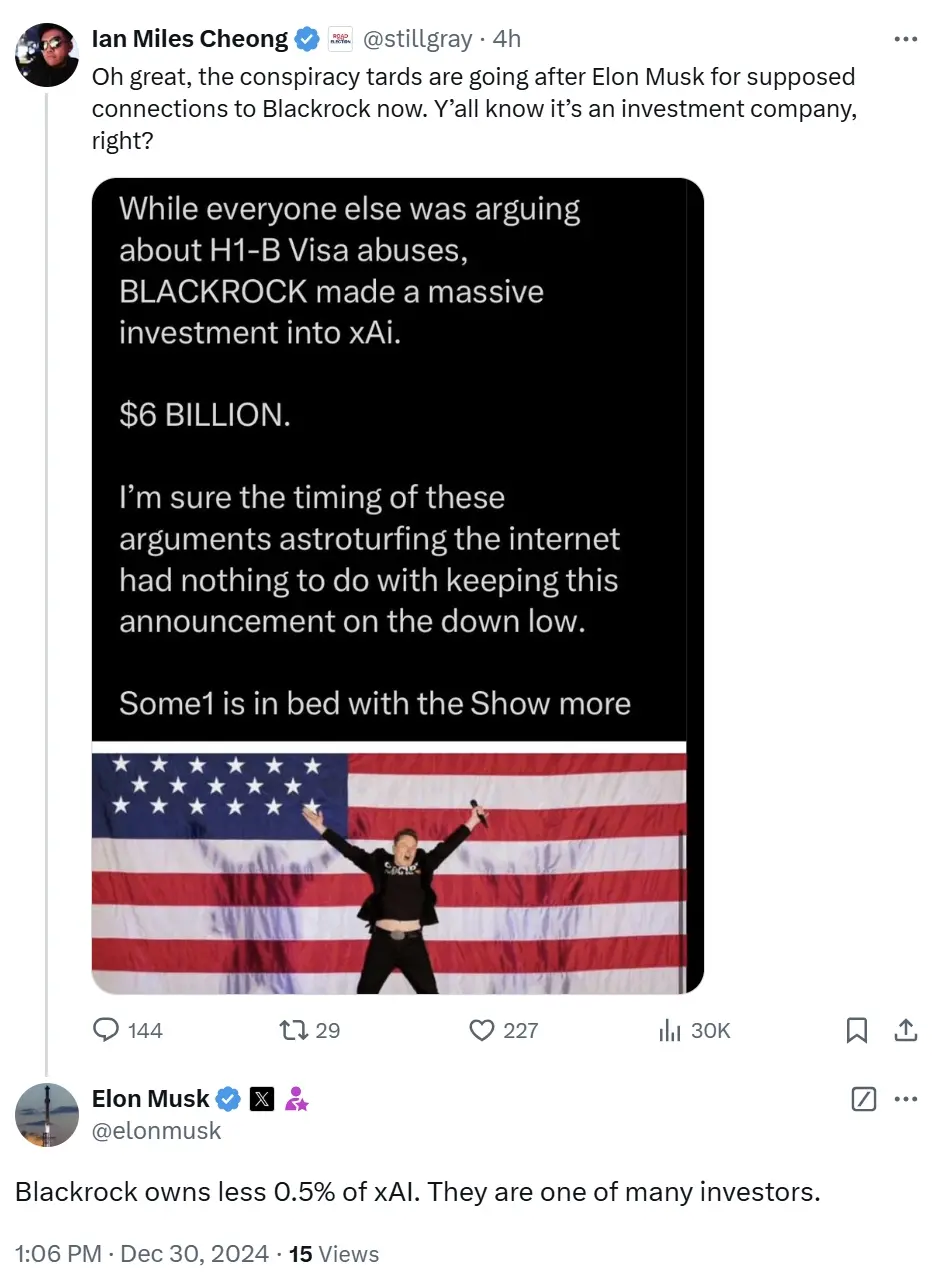Click the @stillgray handle

pos(415,39)
